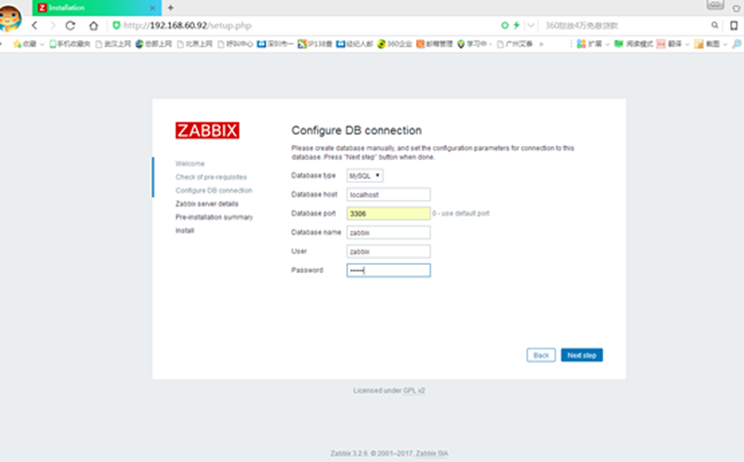744x462 pixels.
Task: Expand the extensions dropdown arrow
Action: [607, 44]
